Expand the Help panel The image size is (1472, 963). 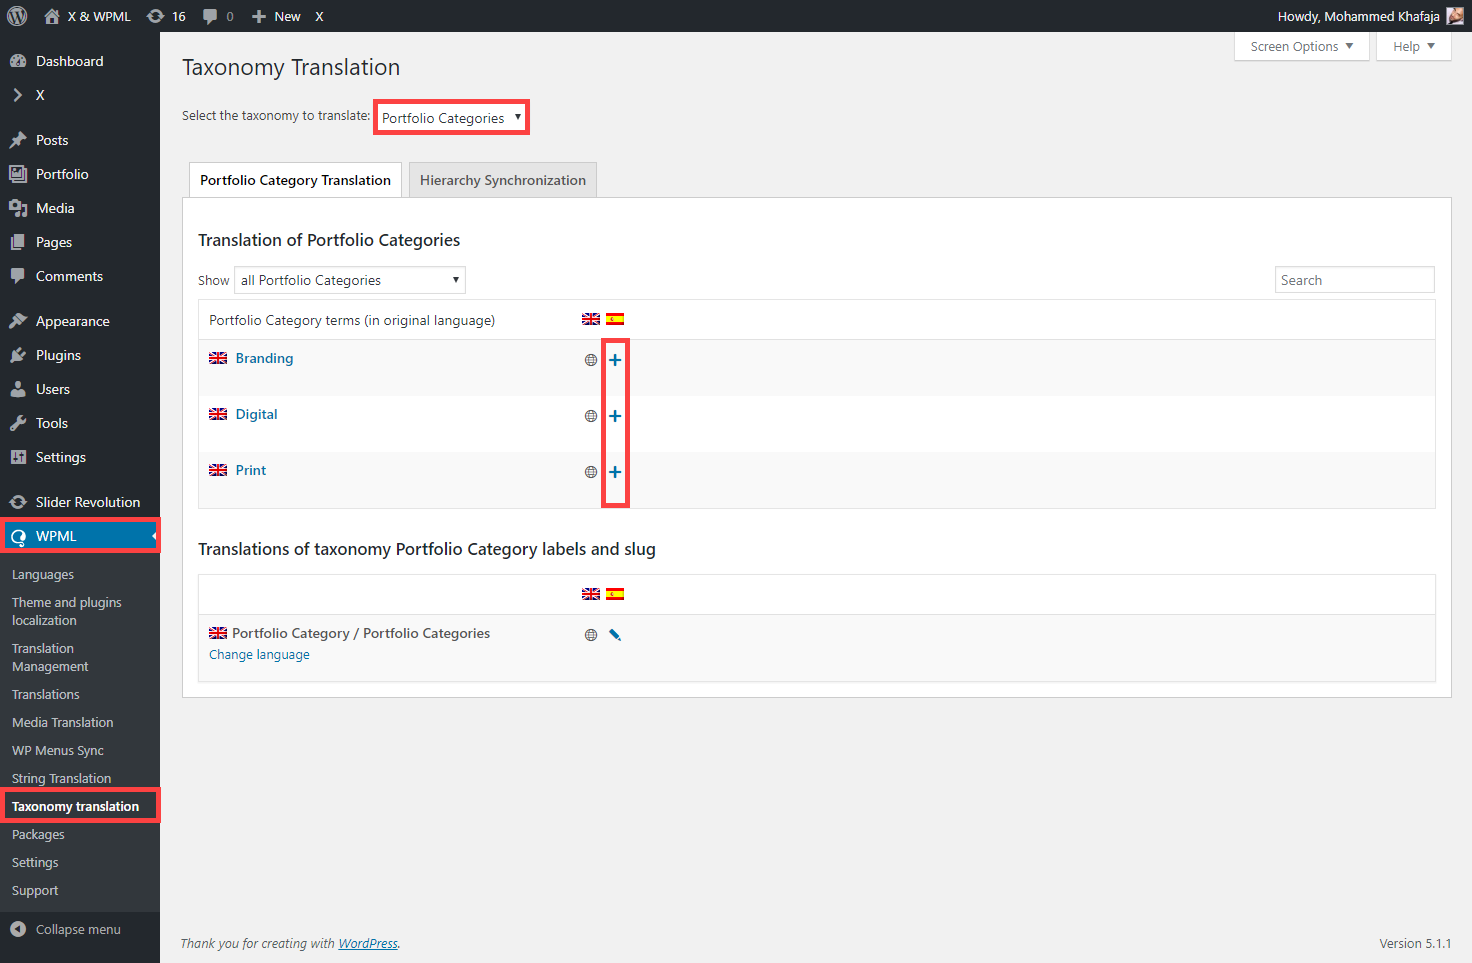tap(1413, 47)
